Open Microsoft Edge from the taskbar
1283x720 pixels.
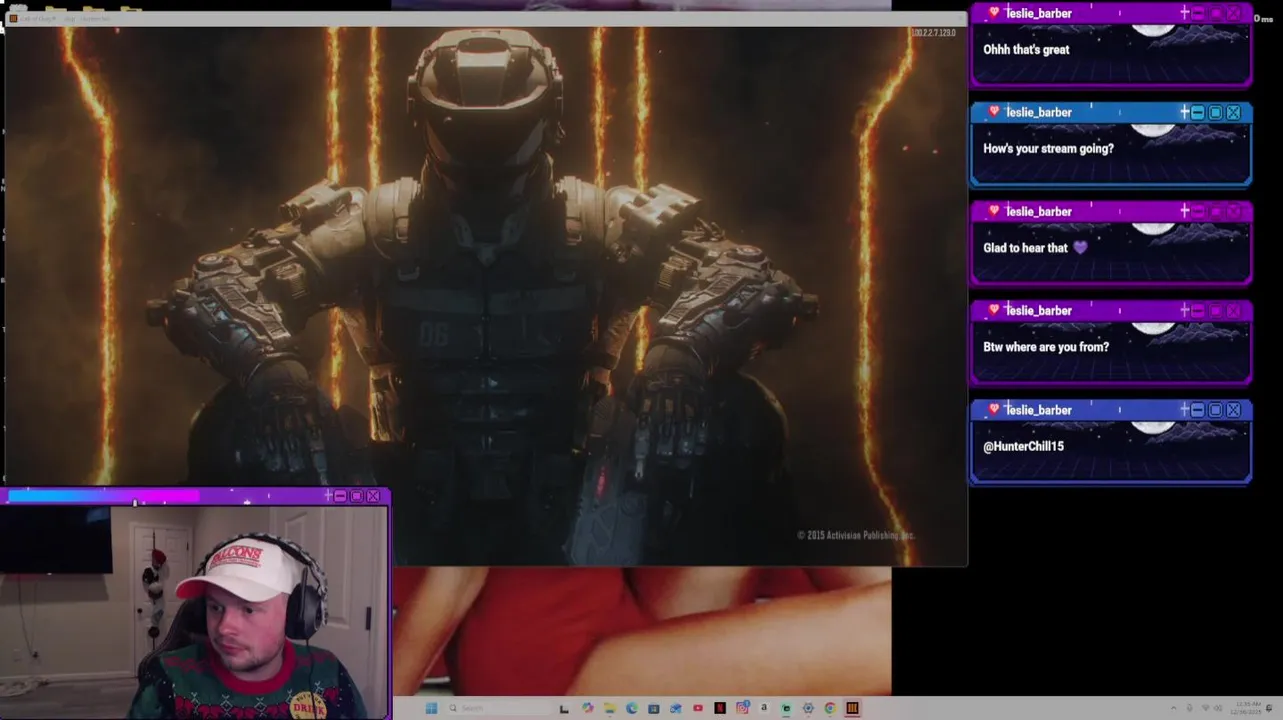(x=631, y=708)
